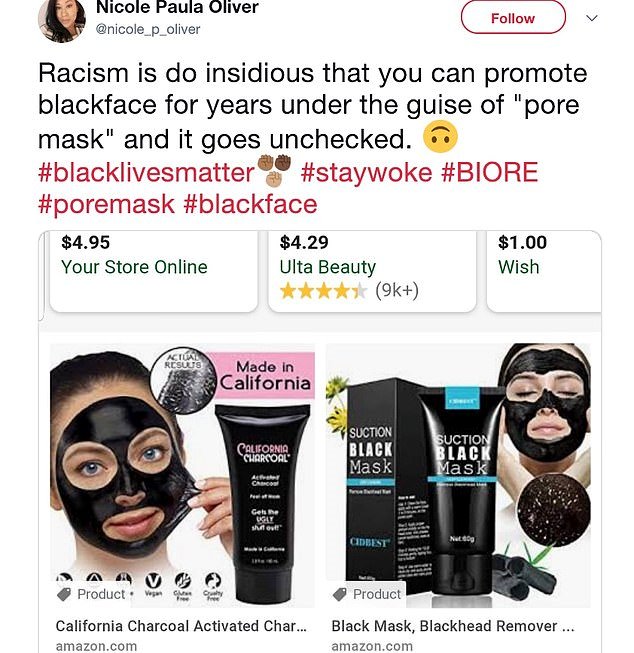Click the Follow button
This screenshot has height=653, width=634.
[x=513, y=17]
